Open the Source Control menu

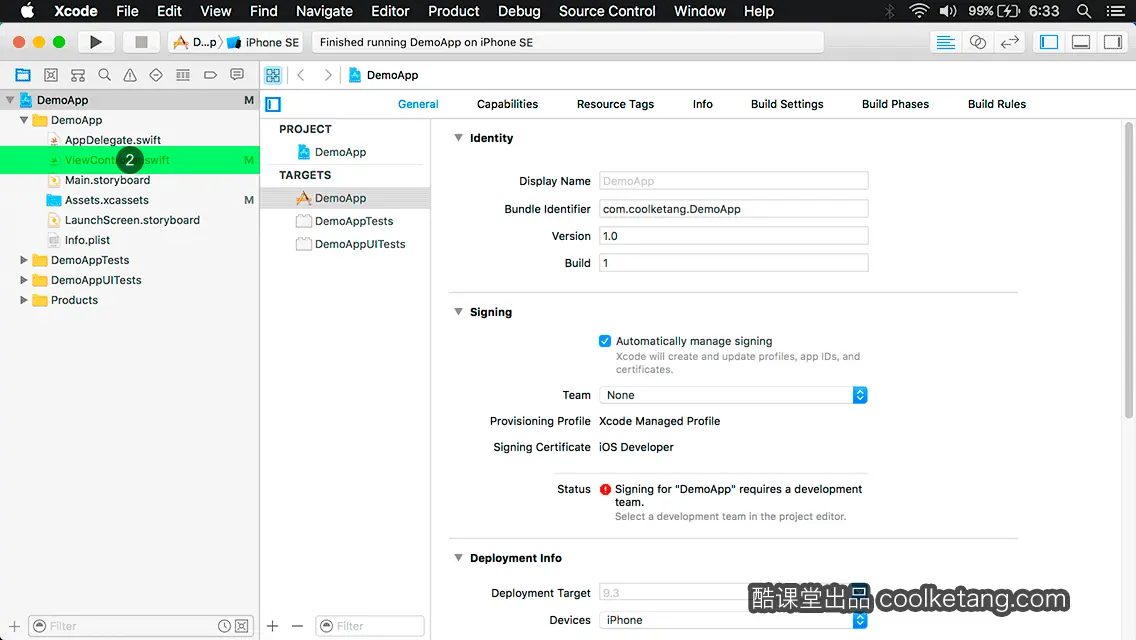point(607,11)
